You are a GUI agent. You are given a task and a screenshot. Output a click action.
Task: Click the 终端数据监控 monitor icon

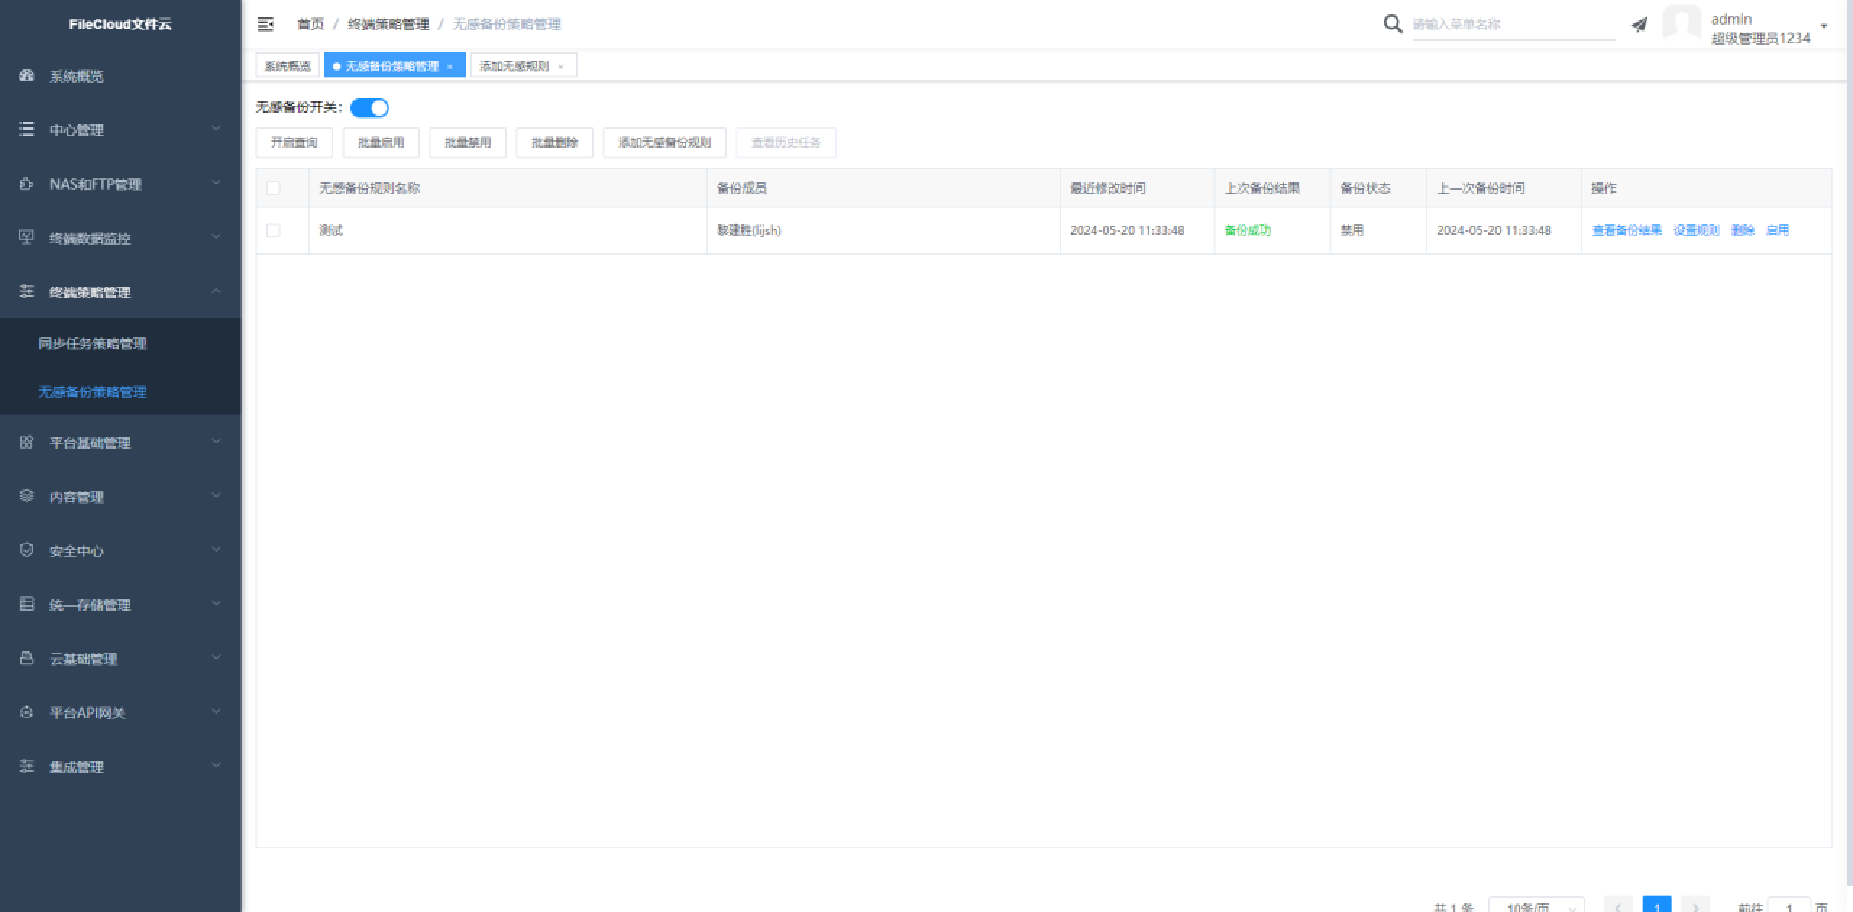pos(27,238)
